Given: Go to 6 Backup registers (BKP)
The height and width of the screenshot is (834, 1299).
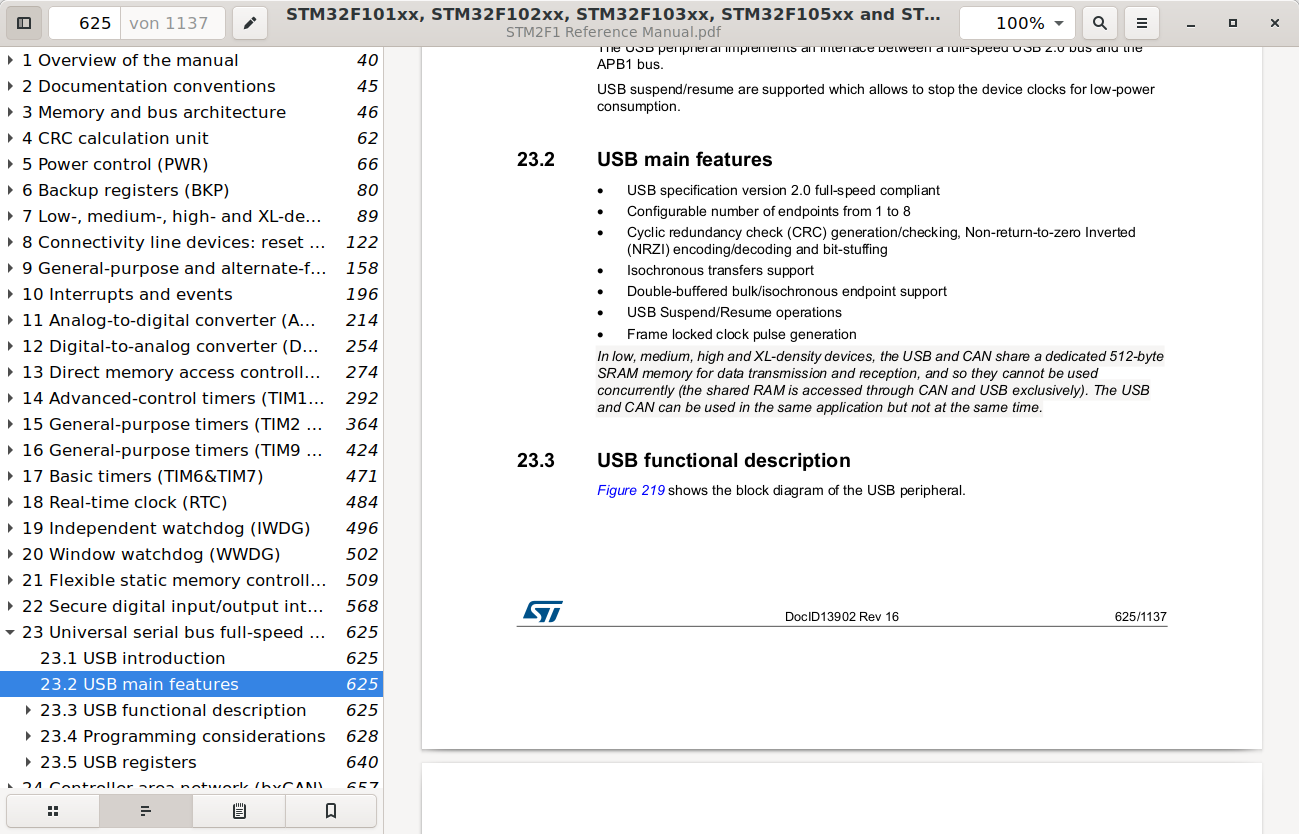Looking at the screenshot, I should [191, 190].
